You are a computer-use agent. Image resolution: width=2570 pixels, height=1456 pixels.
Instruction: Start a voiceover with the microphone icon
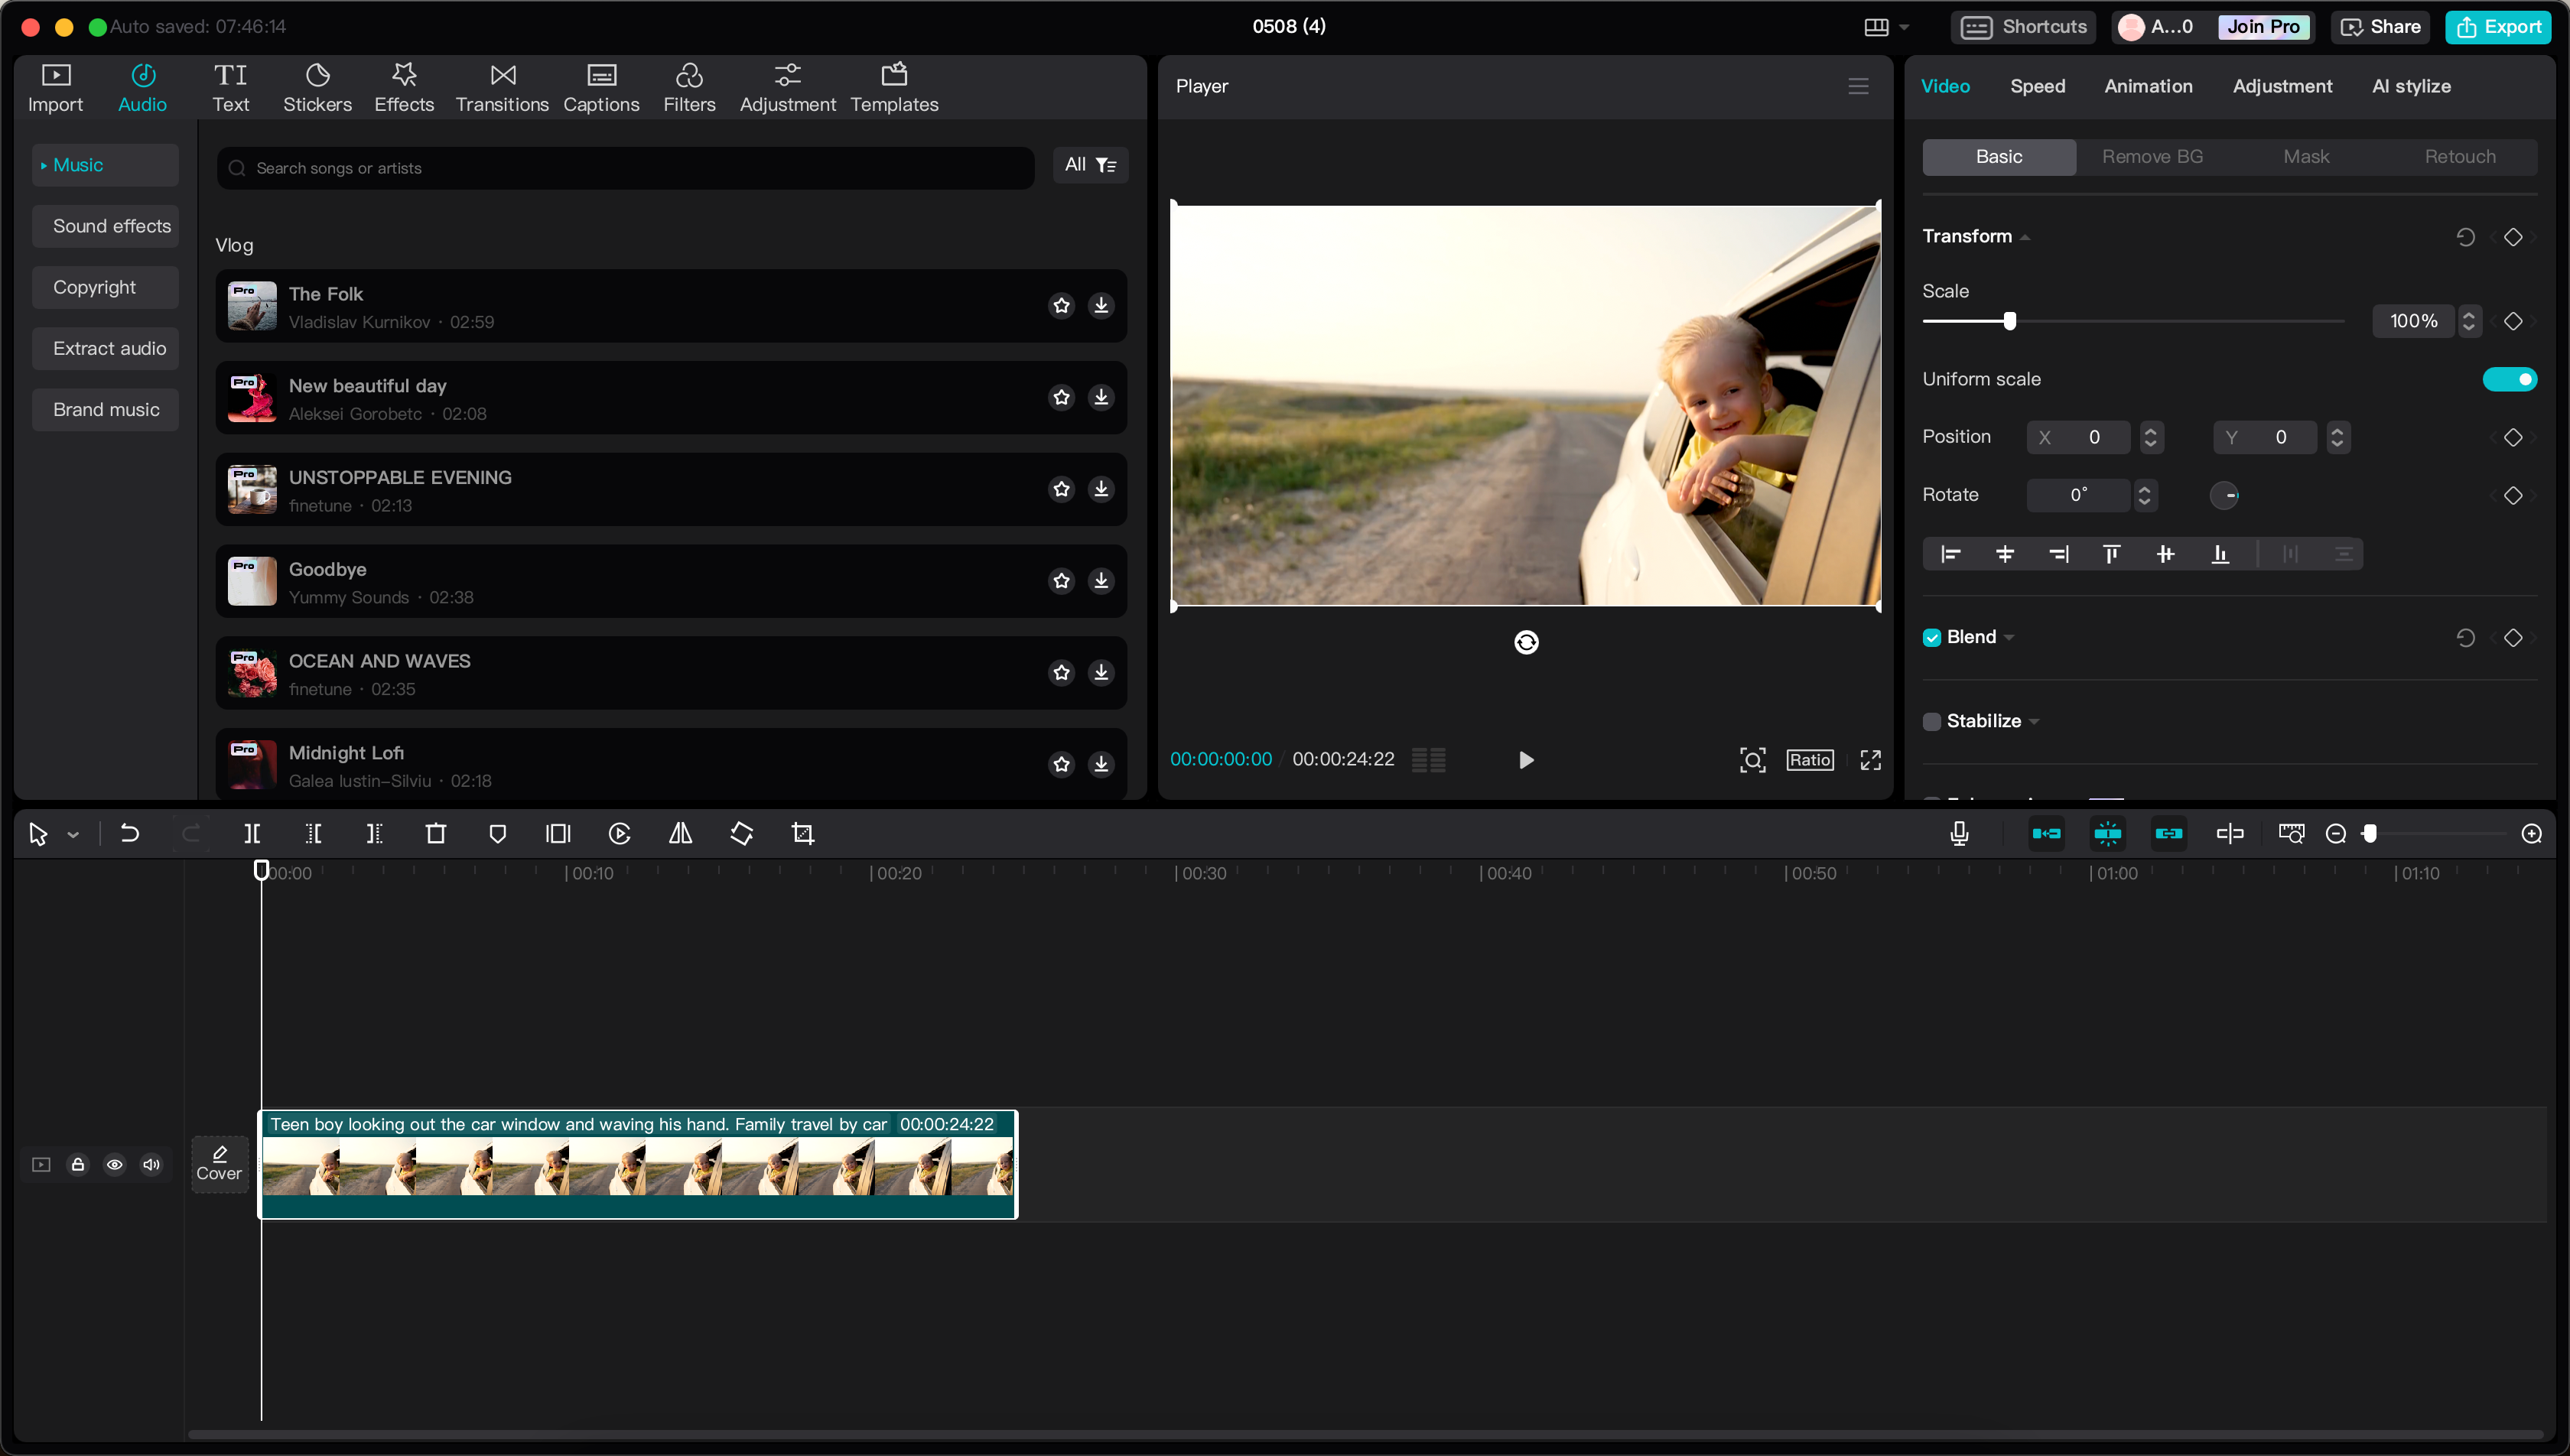point(1958,833)
